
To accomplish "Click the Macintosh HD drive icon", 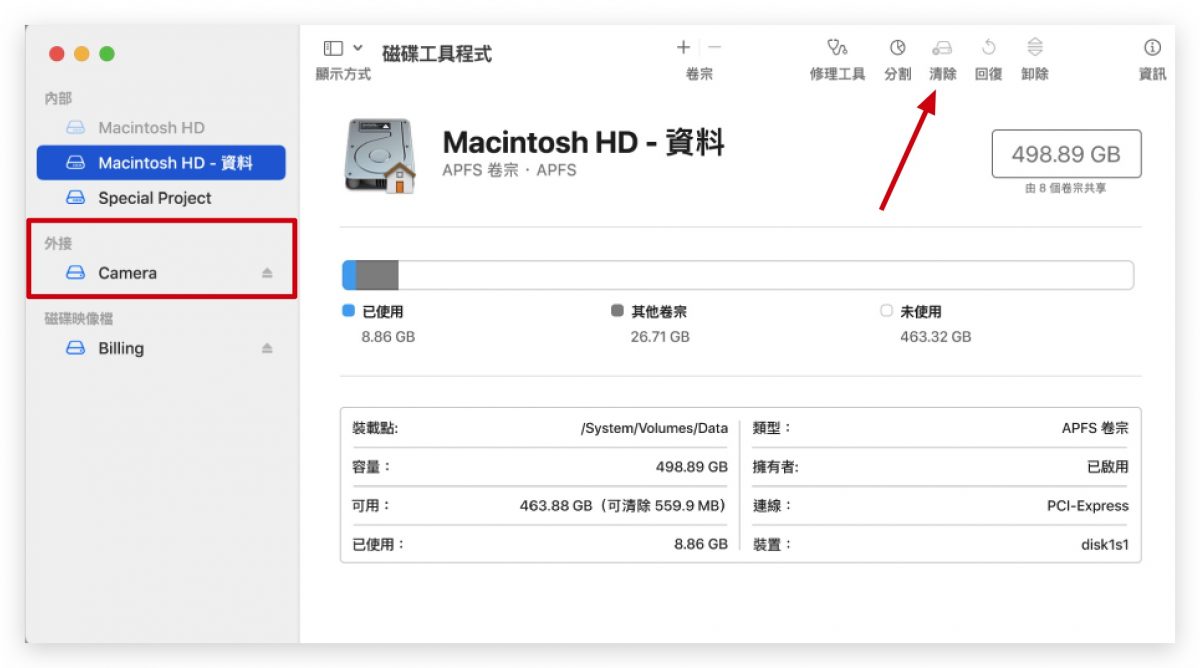I will (76, 128).
